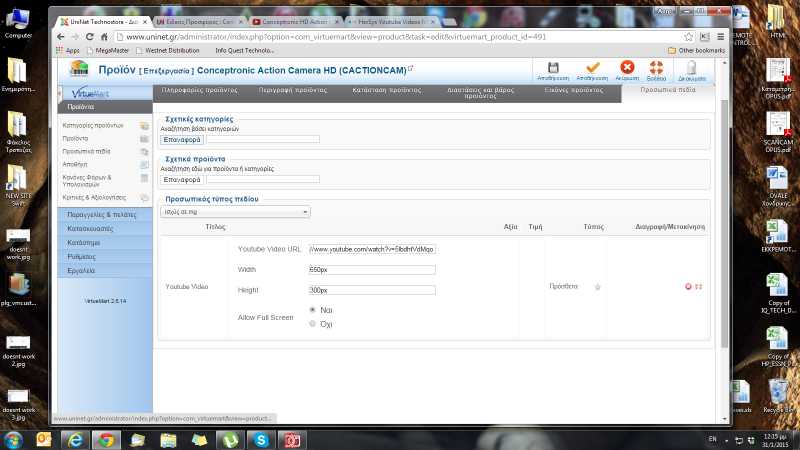Click the red move icon in Youtube Video row
The width and height of the screenshot is (800, 450).
point(698,287)
